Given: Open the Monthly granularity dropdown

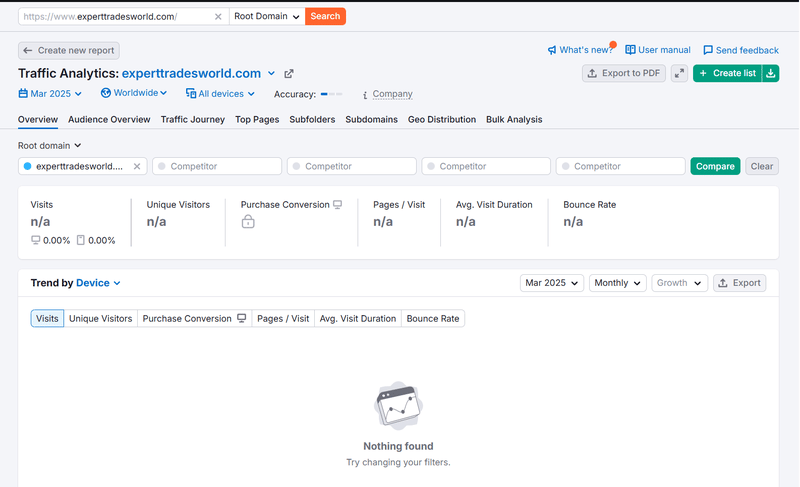Looking at the screenshot, I should pos(617,283).
